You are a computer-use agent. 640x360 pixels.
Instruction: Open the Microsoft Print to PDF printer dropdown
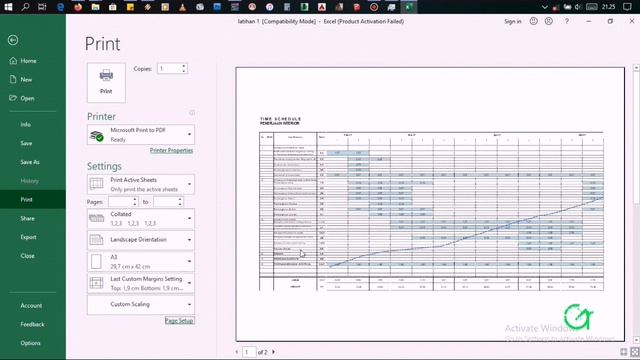141,135
